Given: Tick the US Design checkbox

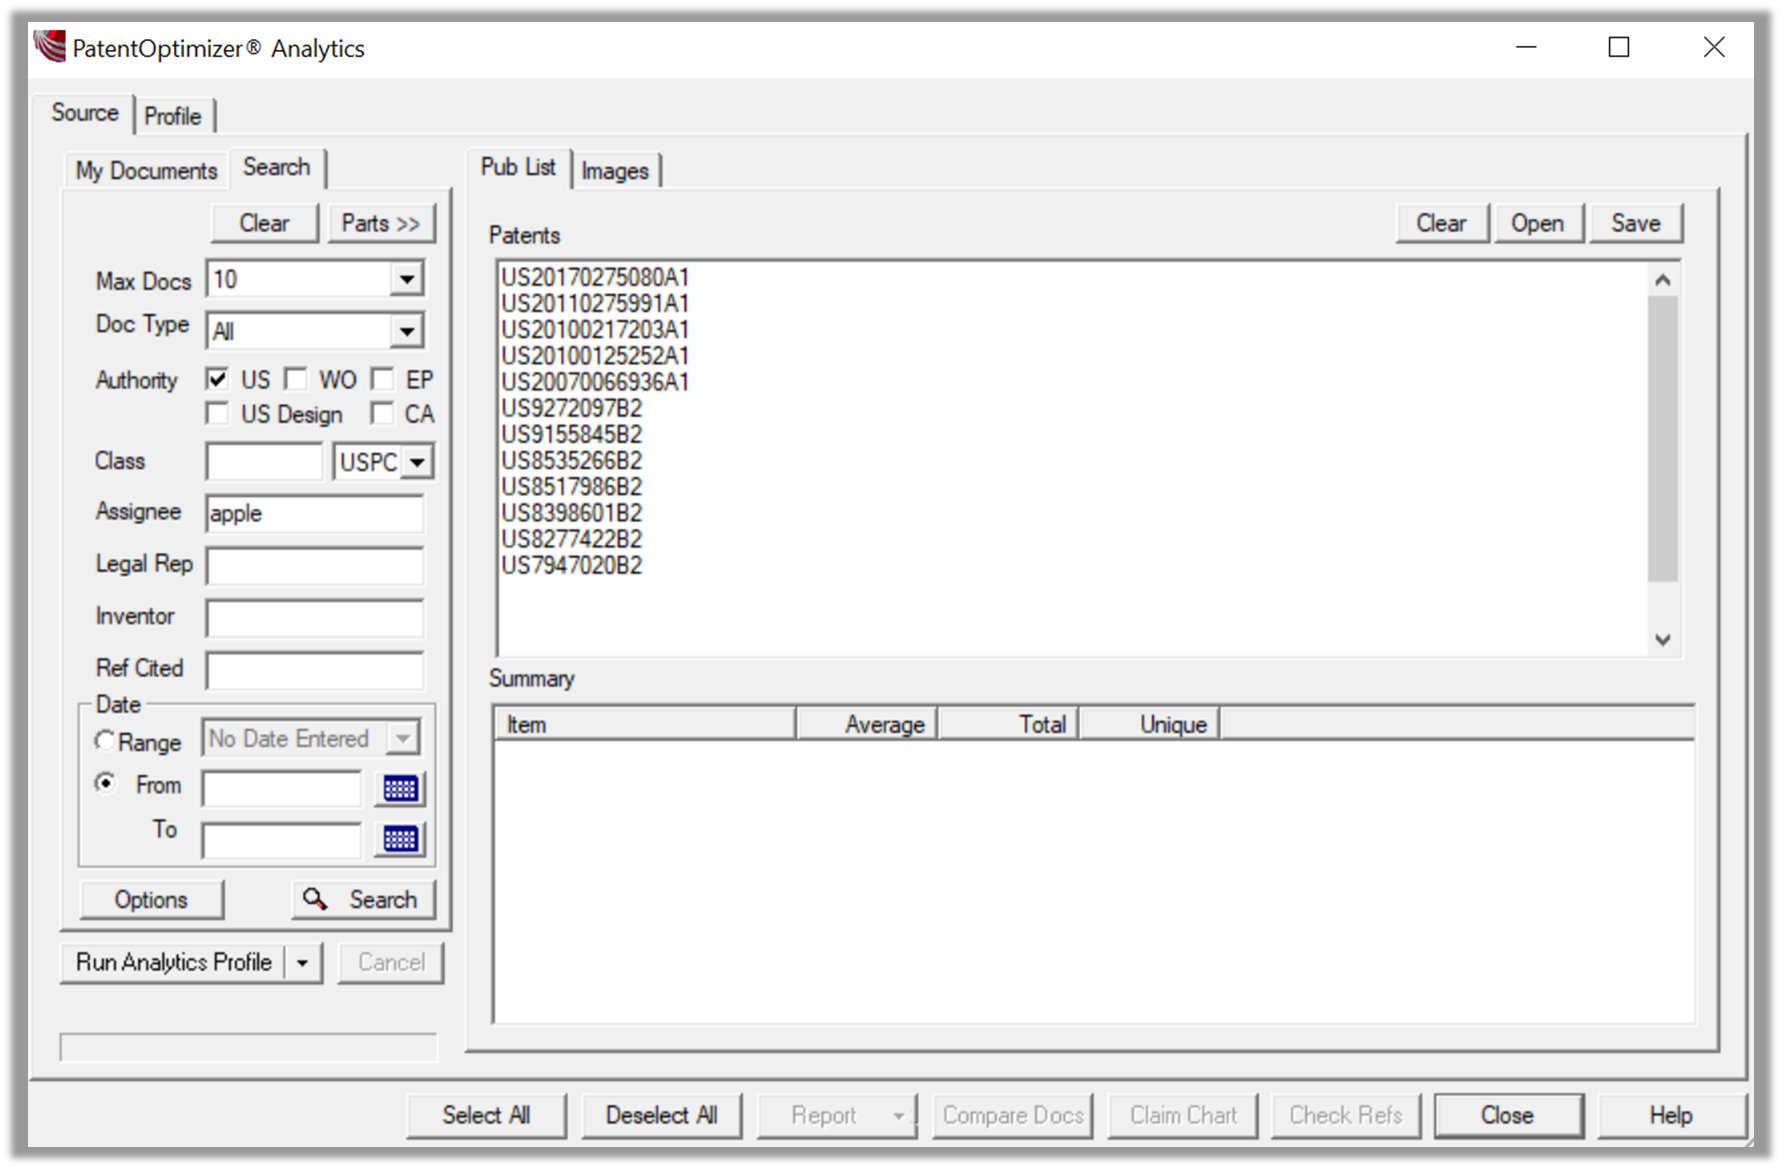Looking at the screenshot, I should pyautogui.click(x=216, y=413).
